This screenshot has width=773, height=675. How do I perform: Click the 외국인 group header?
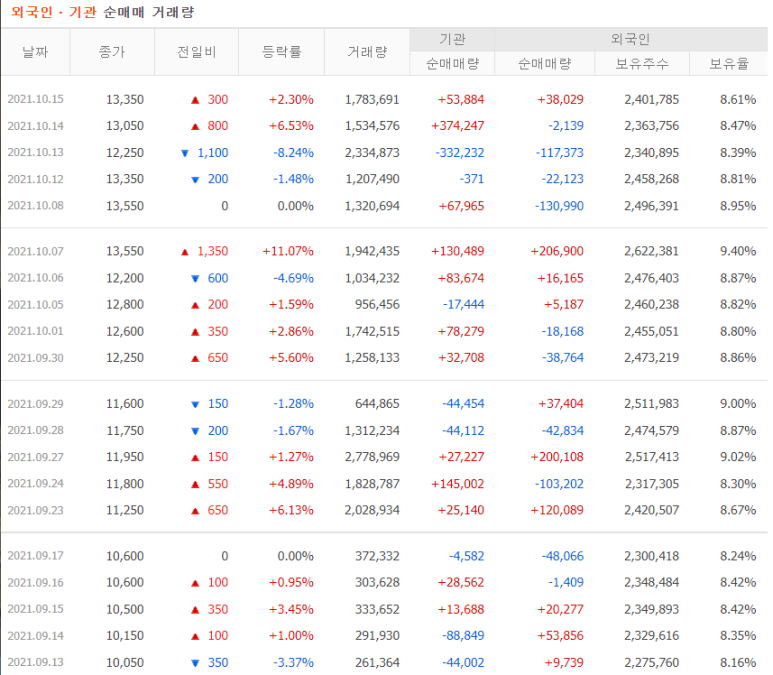(631, 39)
